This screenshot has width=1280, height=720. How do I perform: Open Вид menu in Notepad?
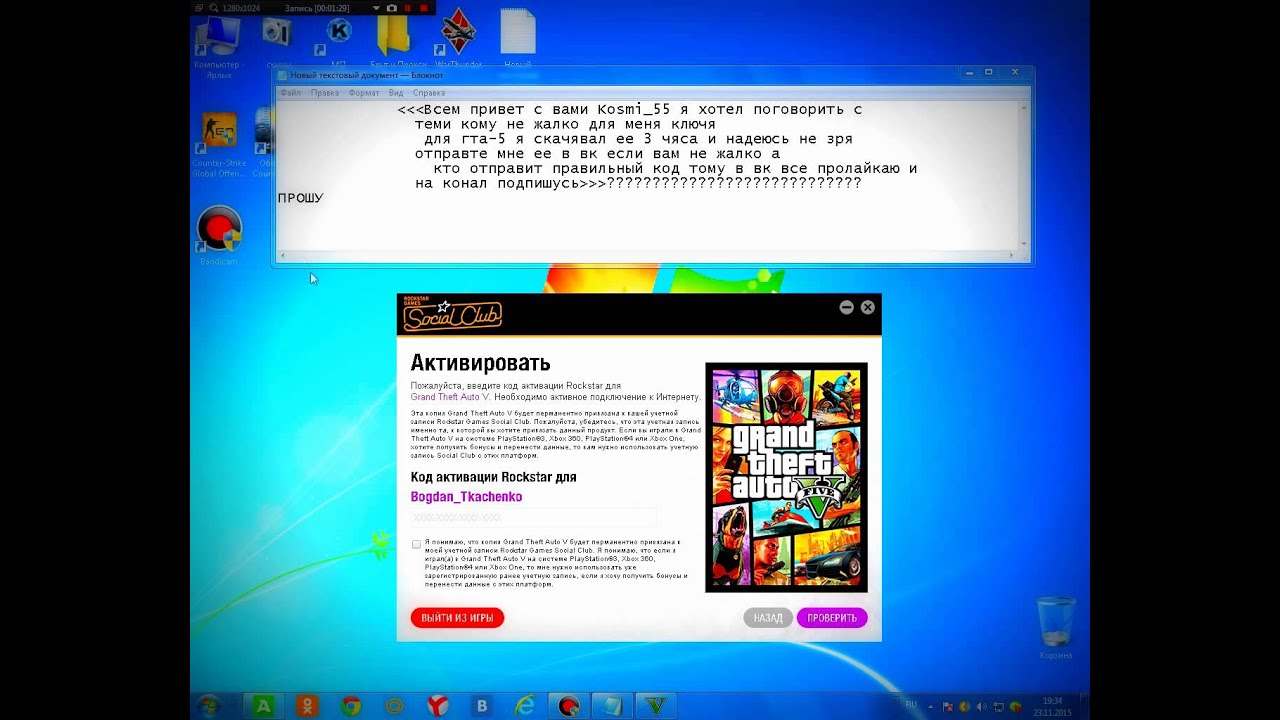point(396,92)
